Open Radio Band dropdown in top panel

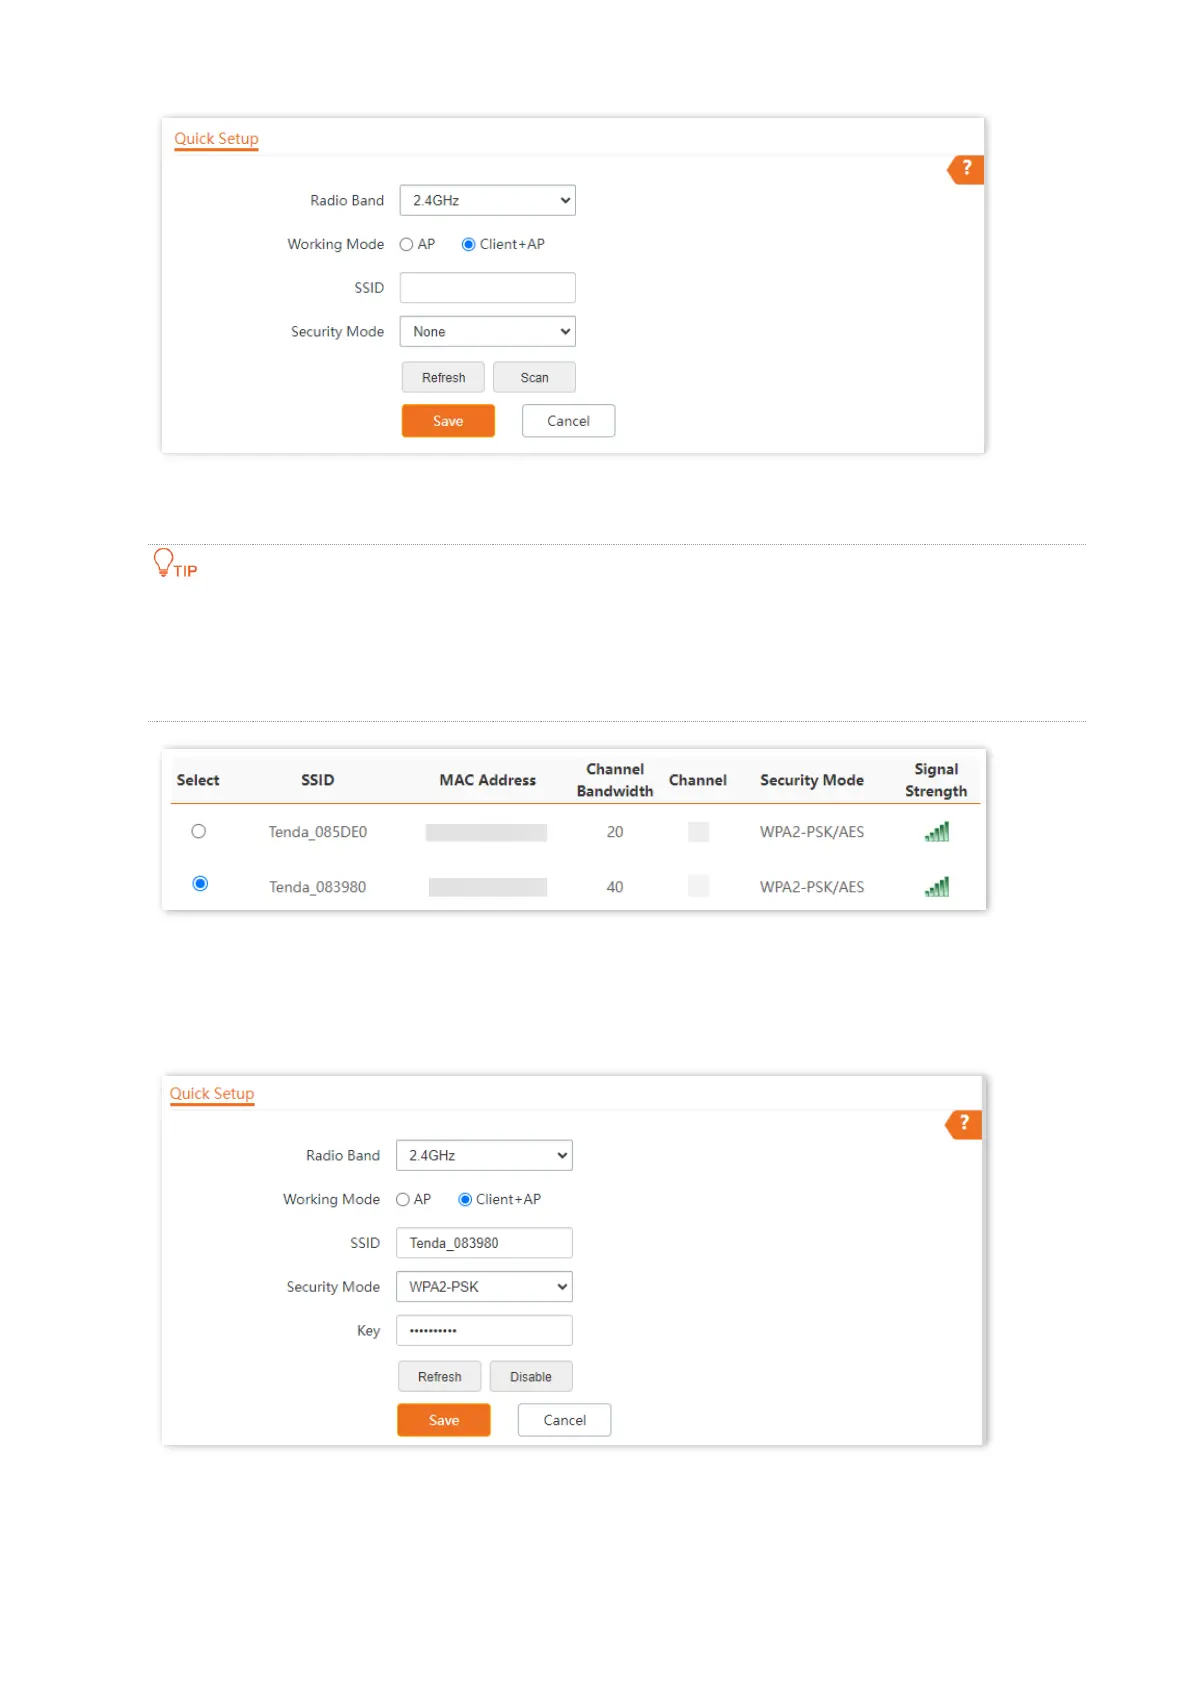(x=487, y=201)
